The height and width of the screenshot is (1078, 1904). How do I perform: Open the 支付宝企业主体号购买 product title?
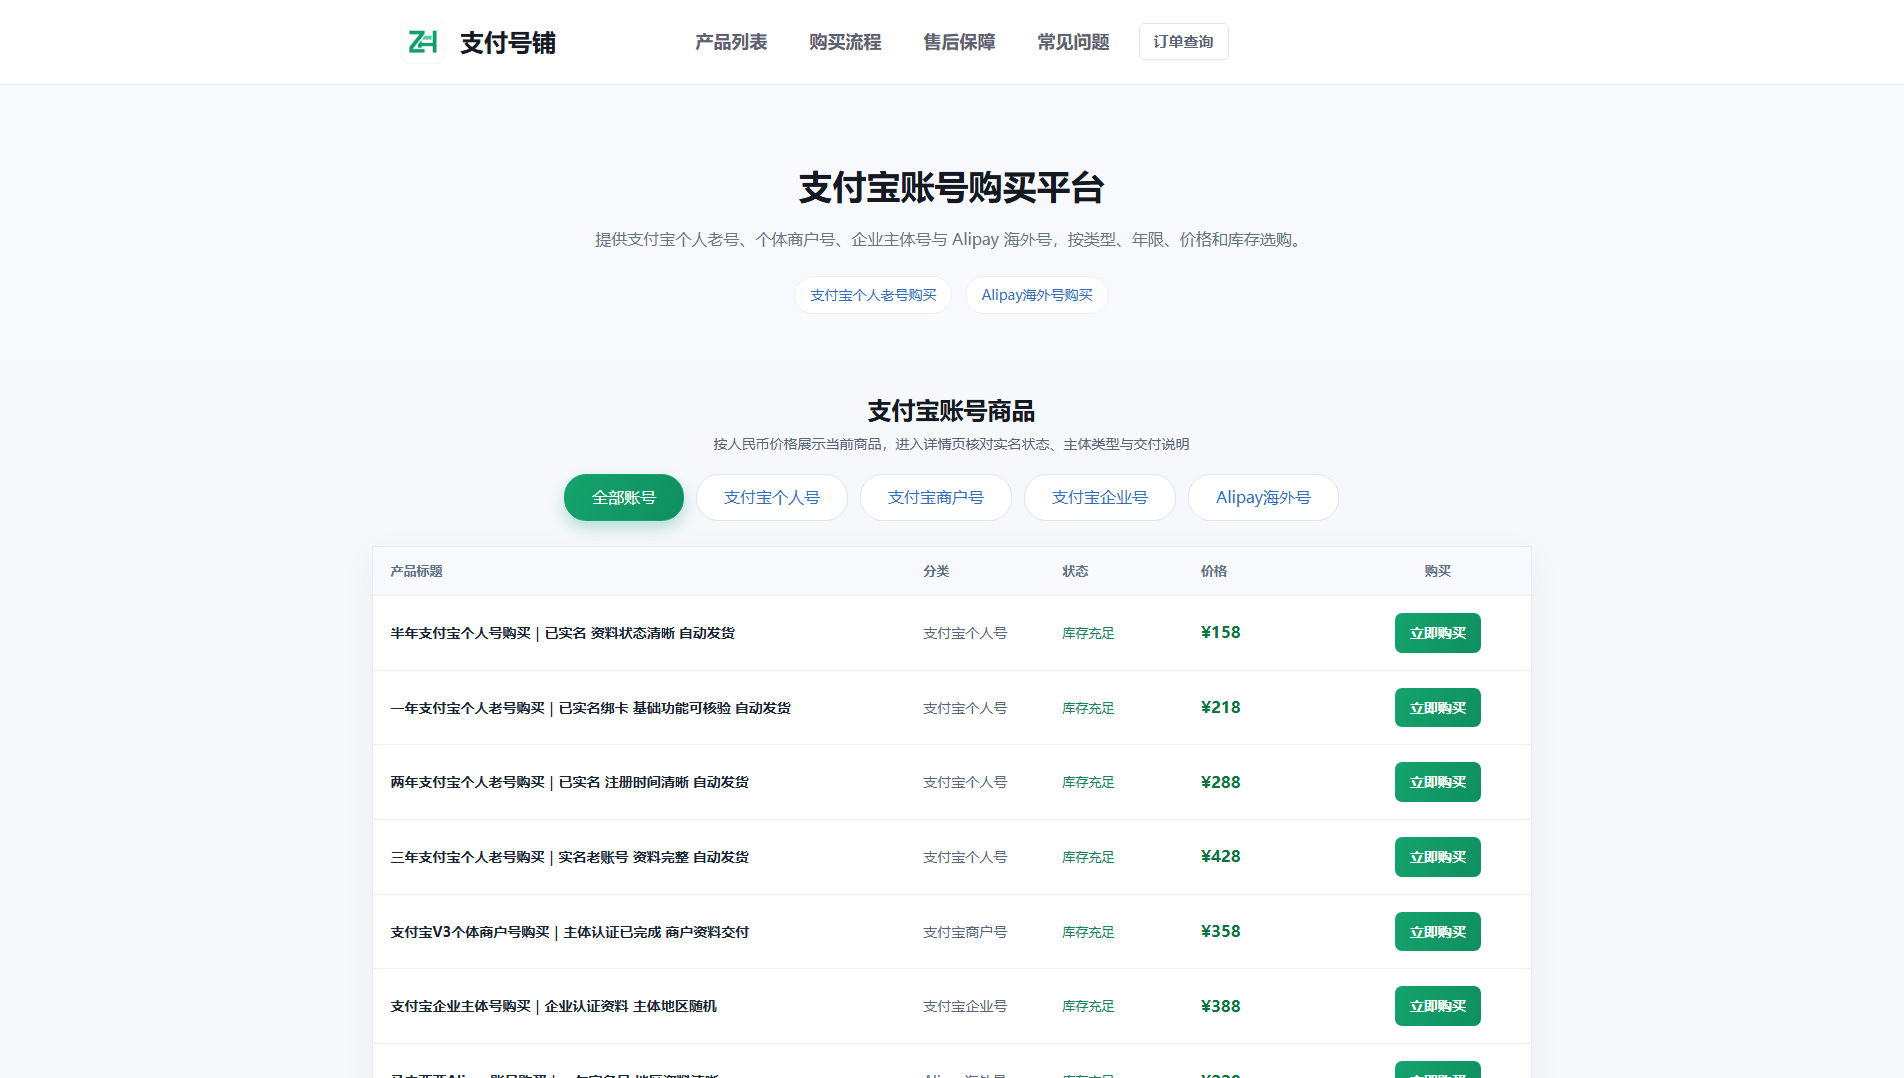click(553, 1006)
